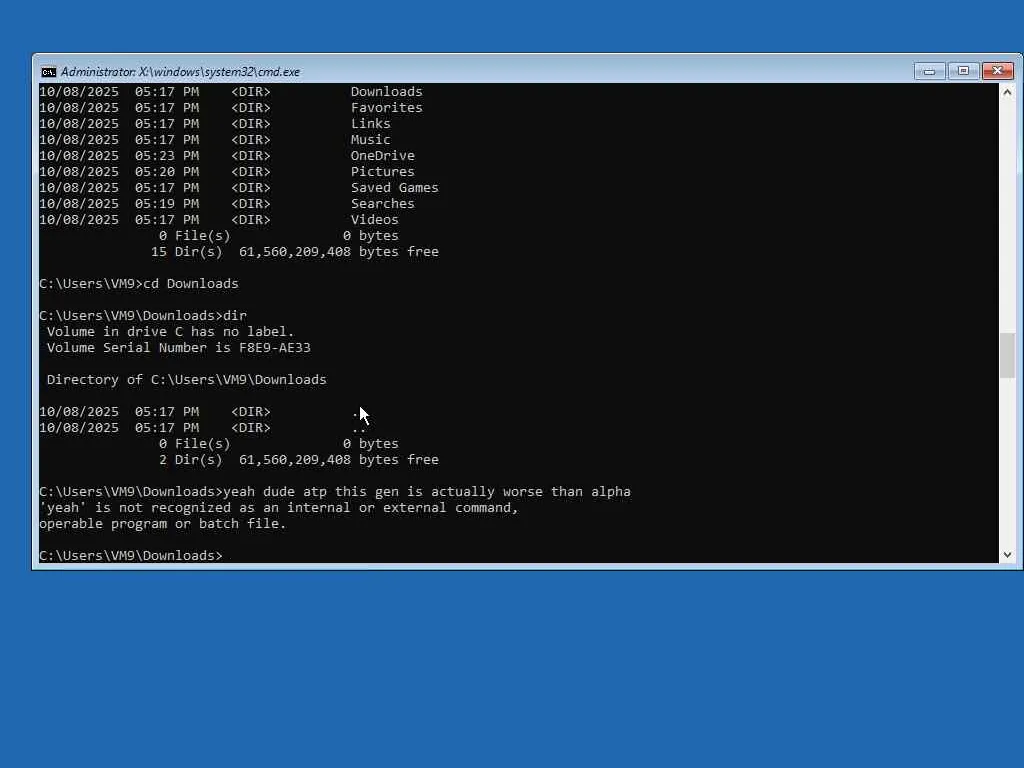The height and width of the screenshot is (768, 1024).
Task: Click the 'C:\Users\VM9\Downloads>dir' command line
Action: coord(143,315)
